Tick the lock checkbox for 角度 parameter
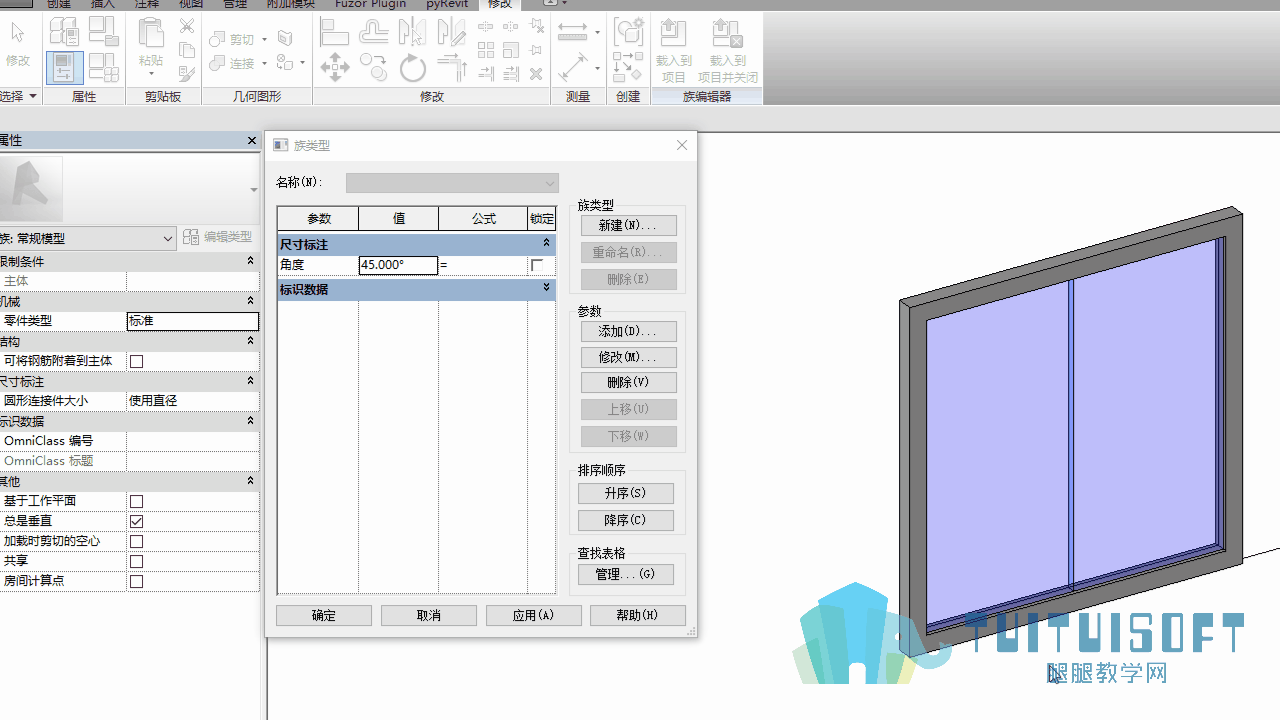The height and width of the screenshot is (720, 1280). [537, 265]
